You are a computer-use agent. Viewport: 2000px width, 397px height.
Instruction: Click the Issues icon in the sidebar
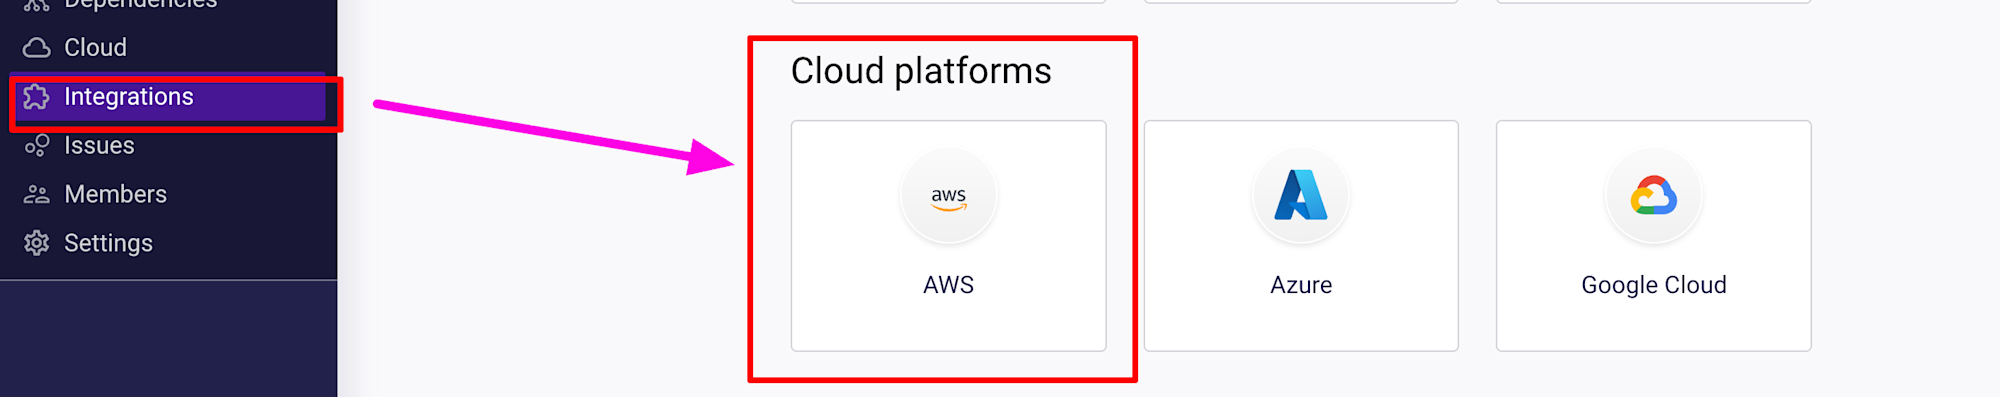click(37, 146)
